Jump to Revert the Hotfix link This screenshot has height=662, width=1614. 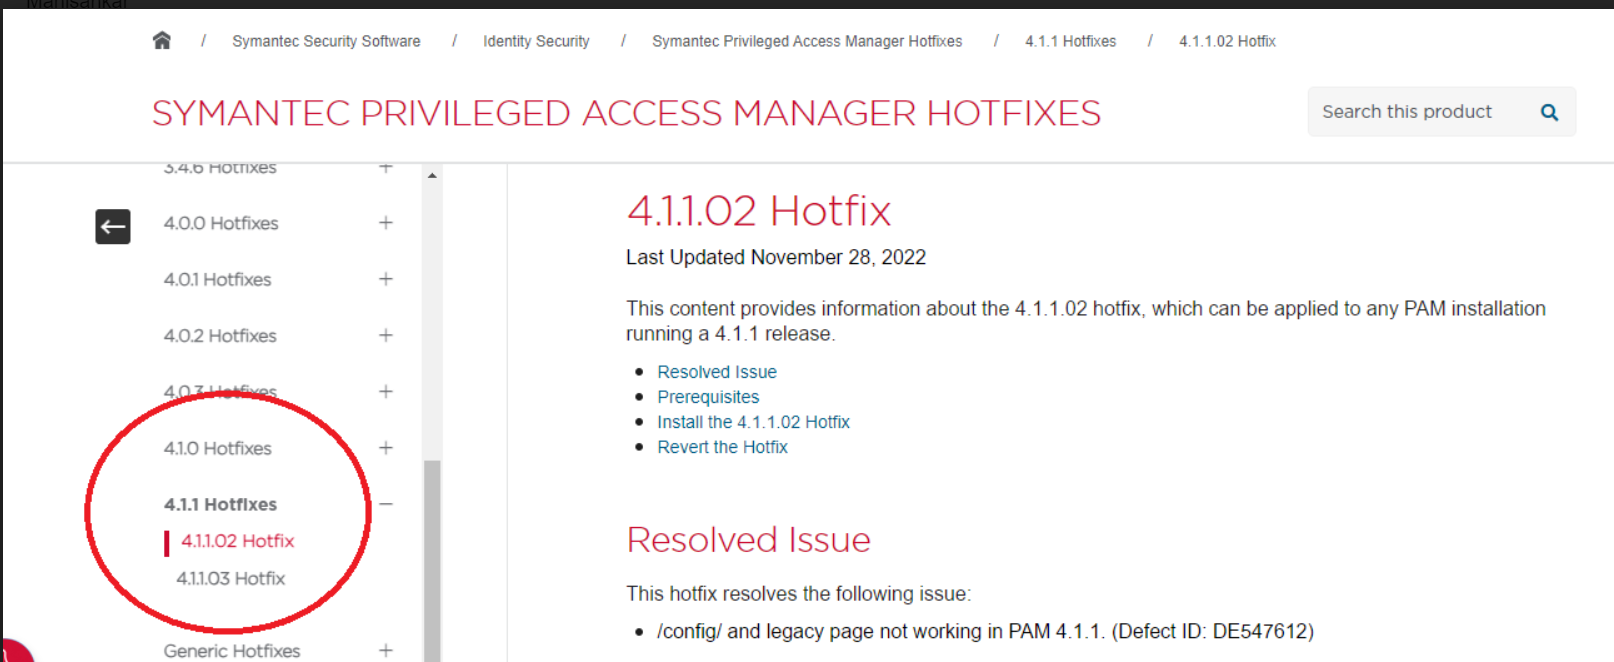pyautogui.click(x=722, y=447)
